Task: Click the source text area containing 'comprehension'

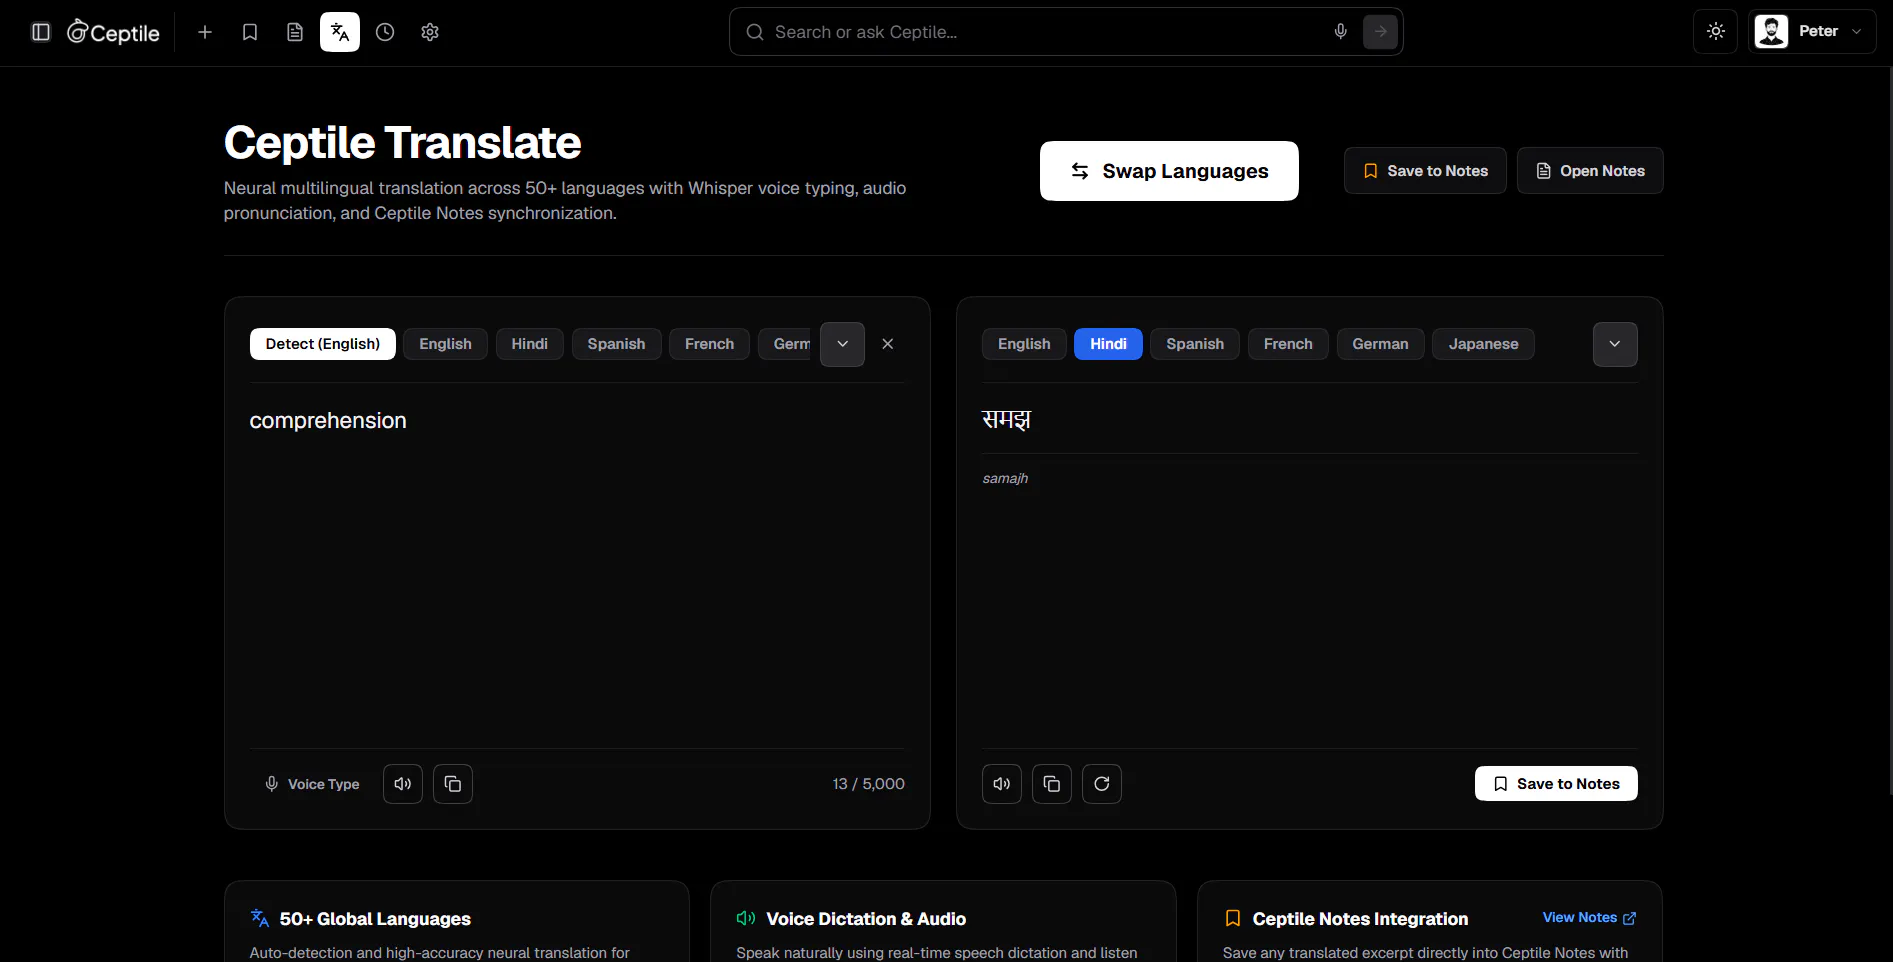Action: 577,565
